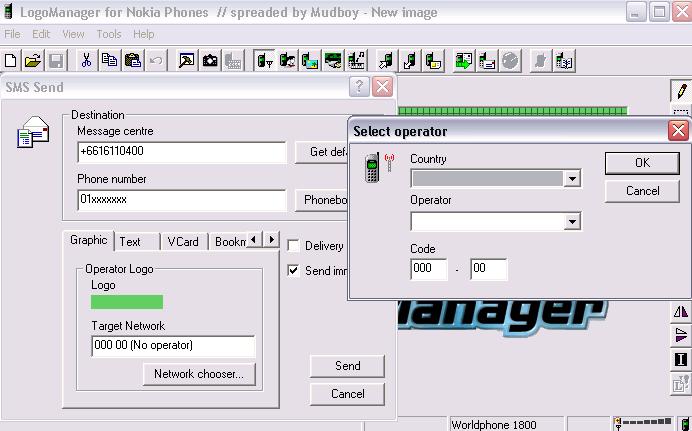Click the camera screenshot icon

[x=210, y=60]
